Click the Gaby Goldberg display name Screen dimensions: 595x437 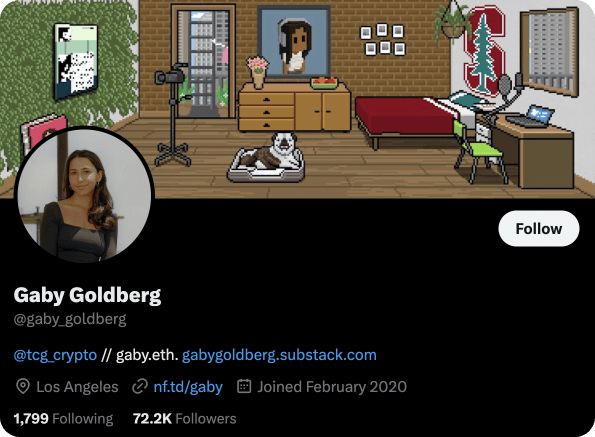pyautogui.click(x=87, y=296)
